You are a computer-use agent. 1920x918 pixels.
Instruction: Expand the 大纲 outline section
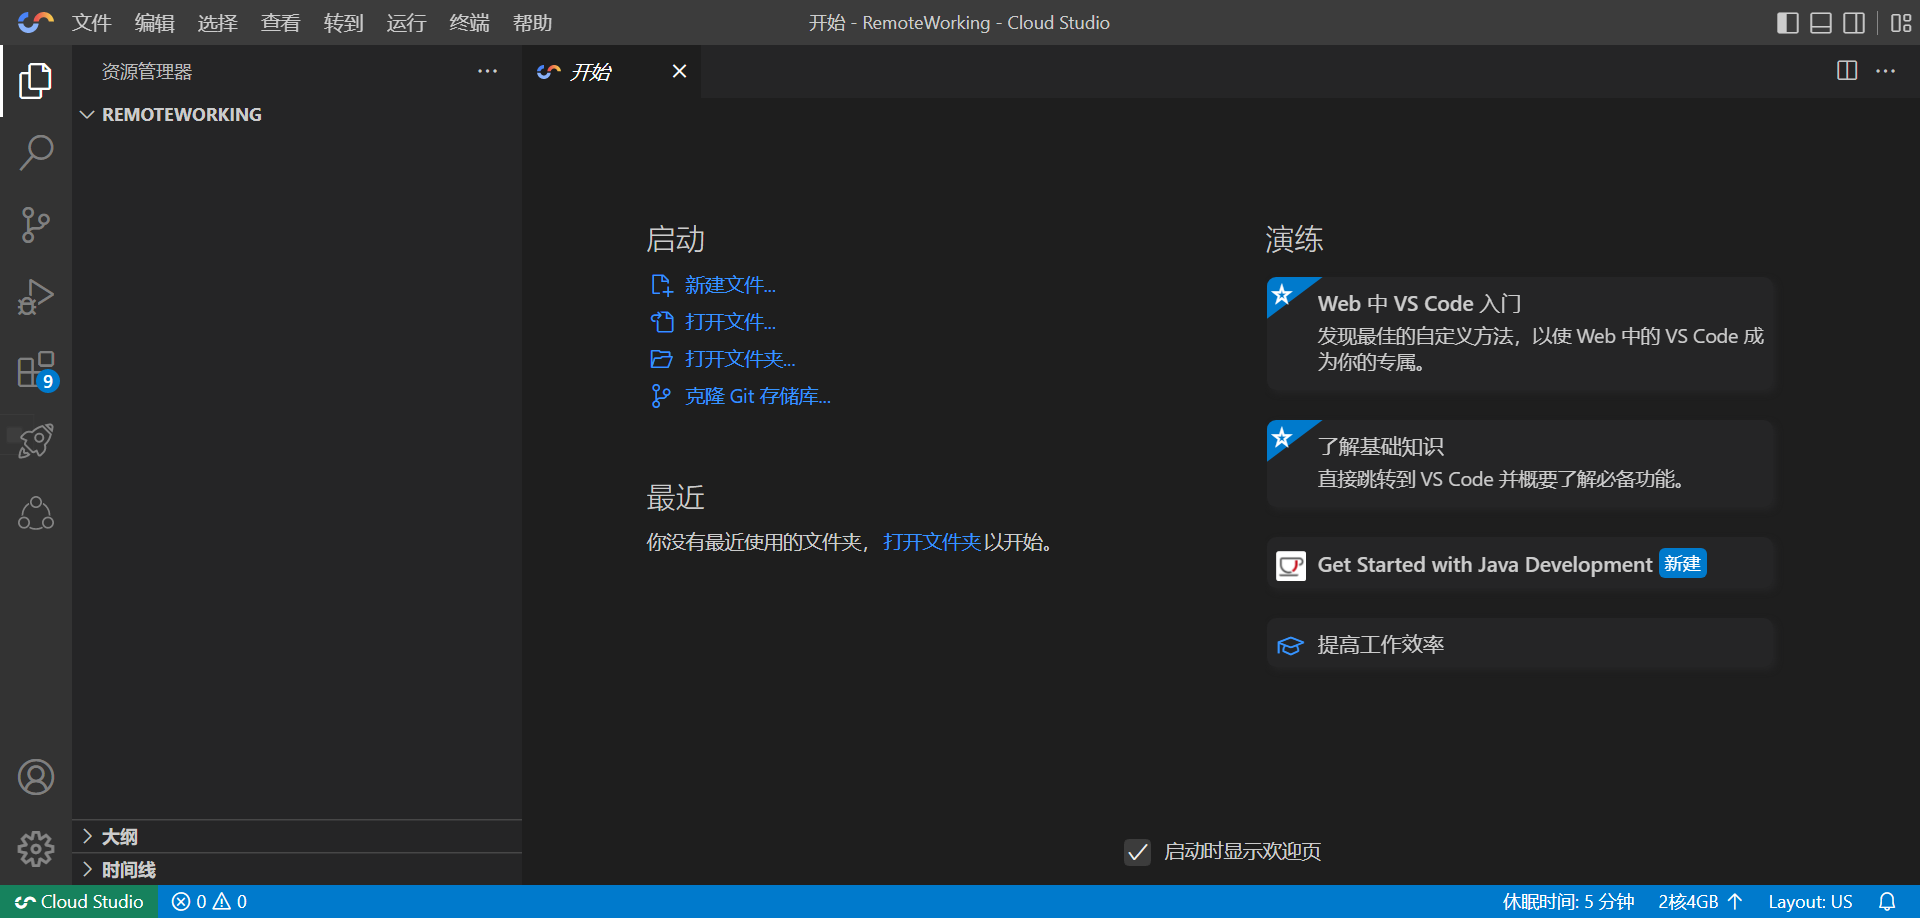click(297, 837)
